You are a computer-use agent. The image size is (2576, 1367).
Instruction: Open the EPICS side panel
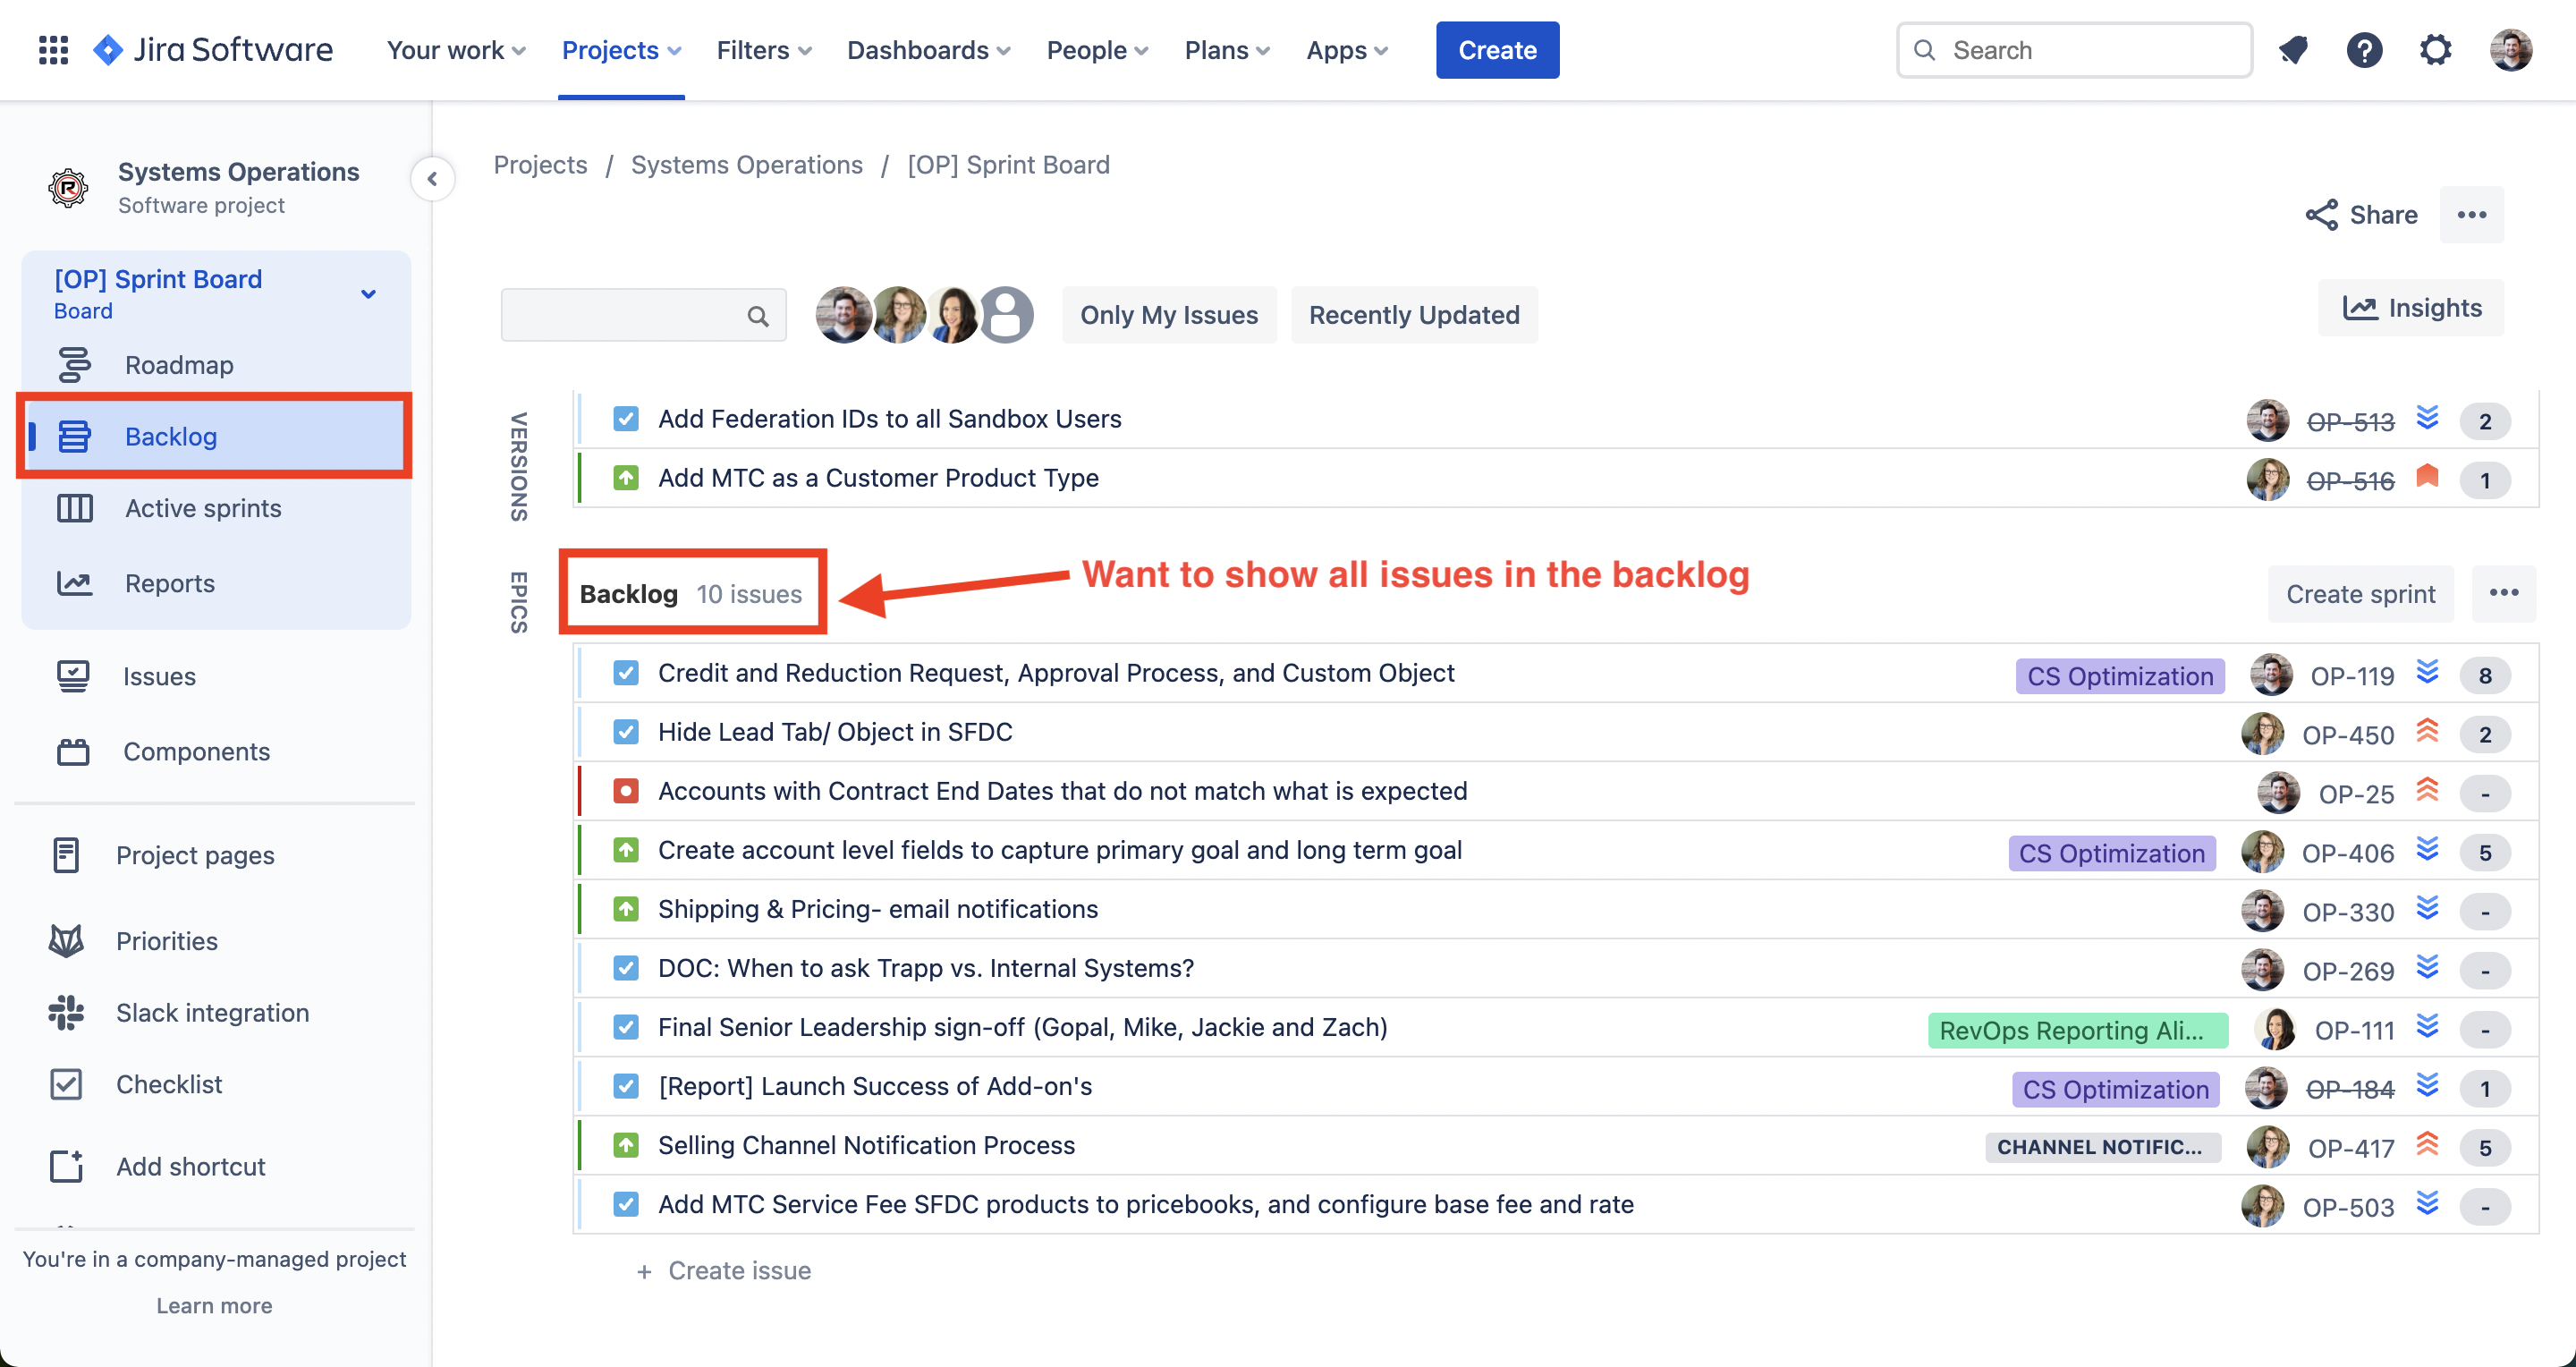[518, 602]
